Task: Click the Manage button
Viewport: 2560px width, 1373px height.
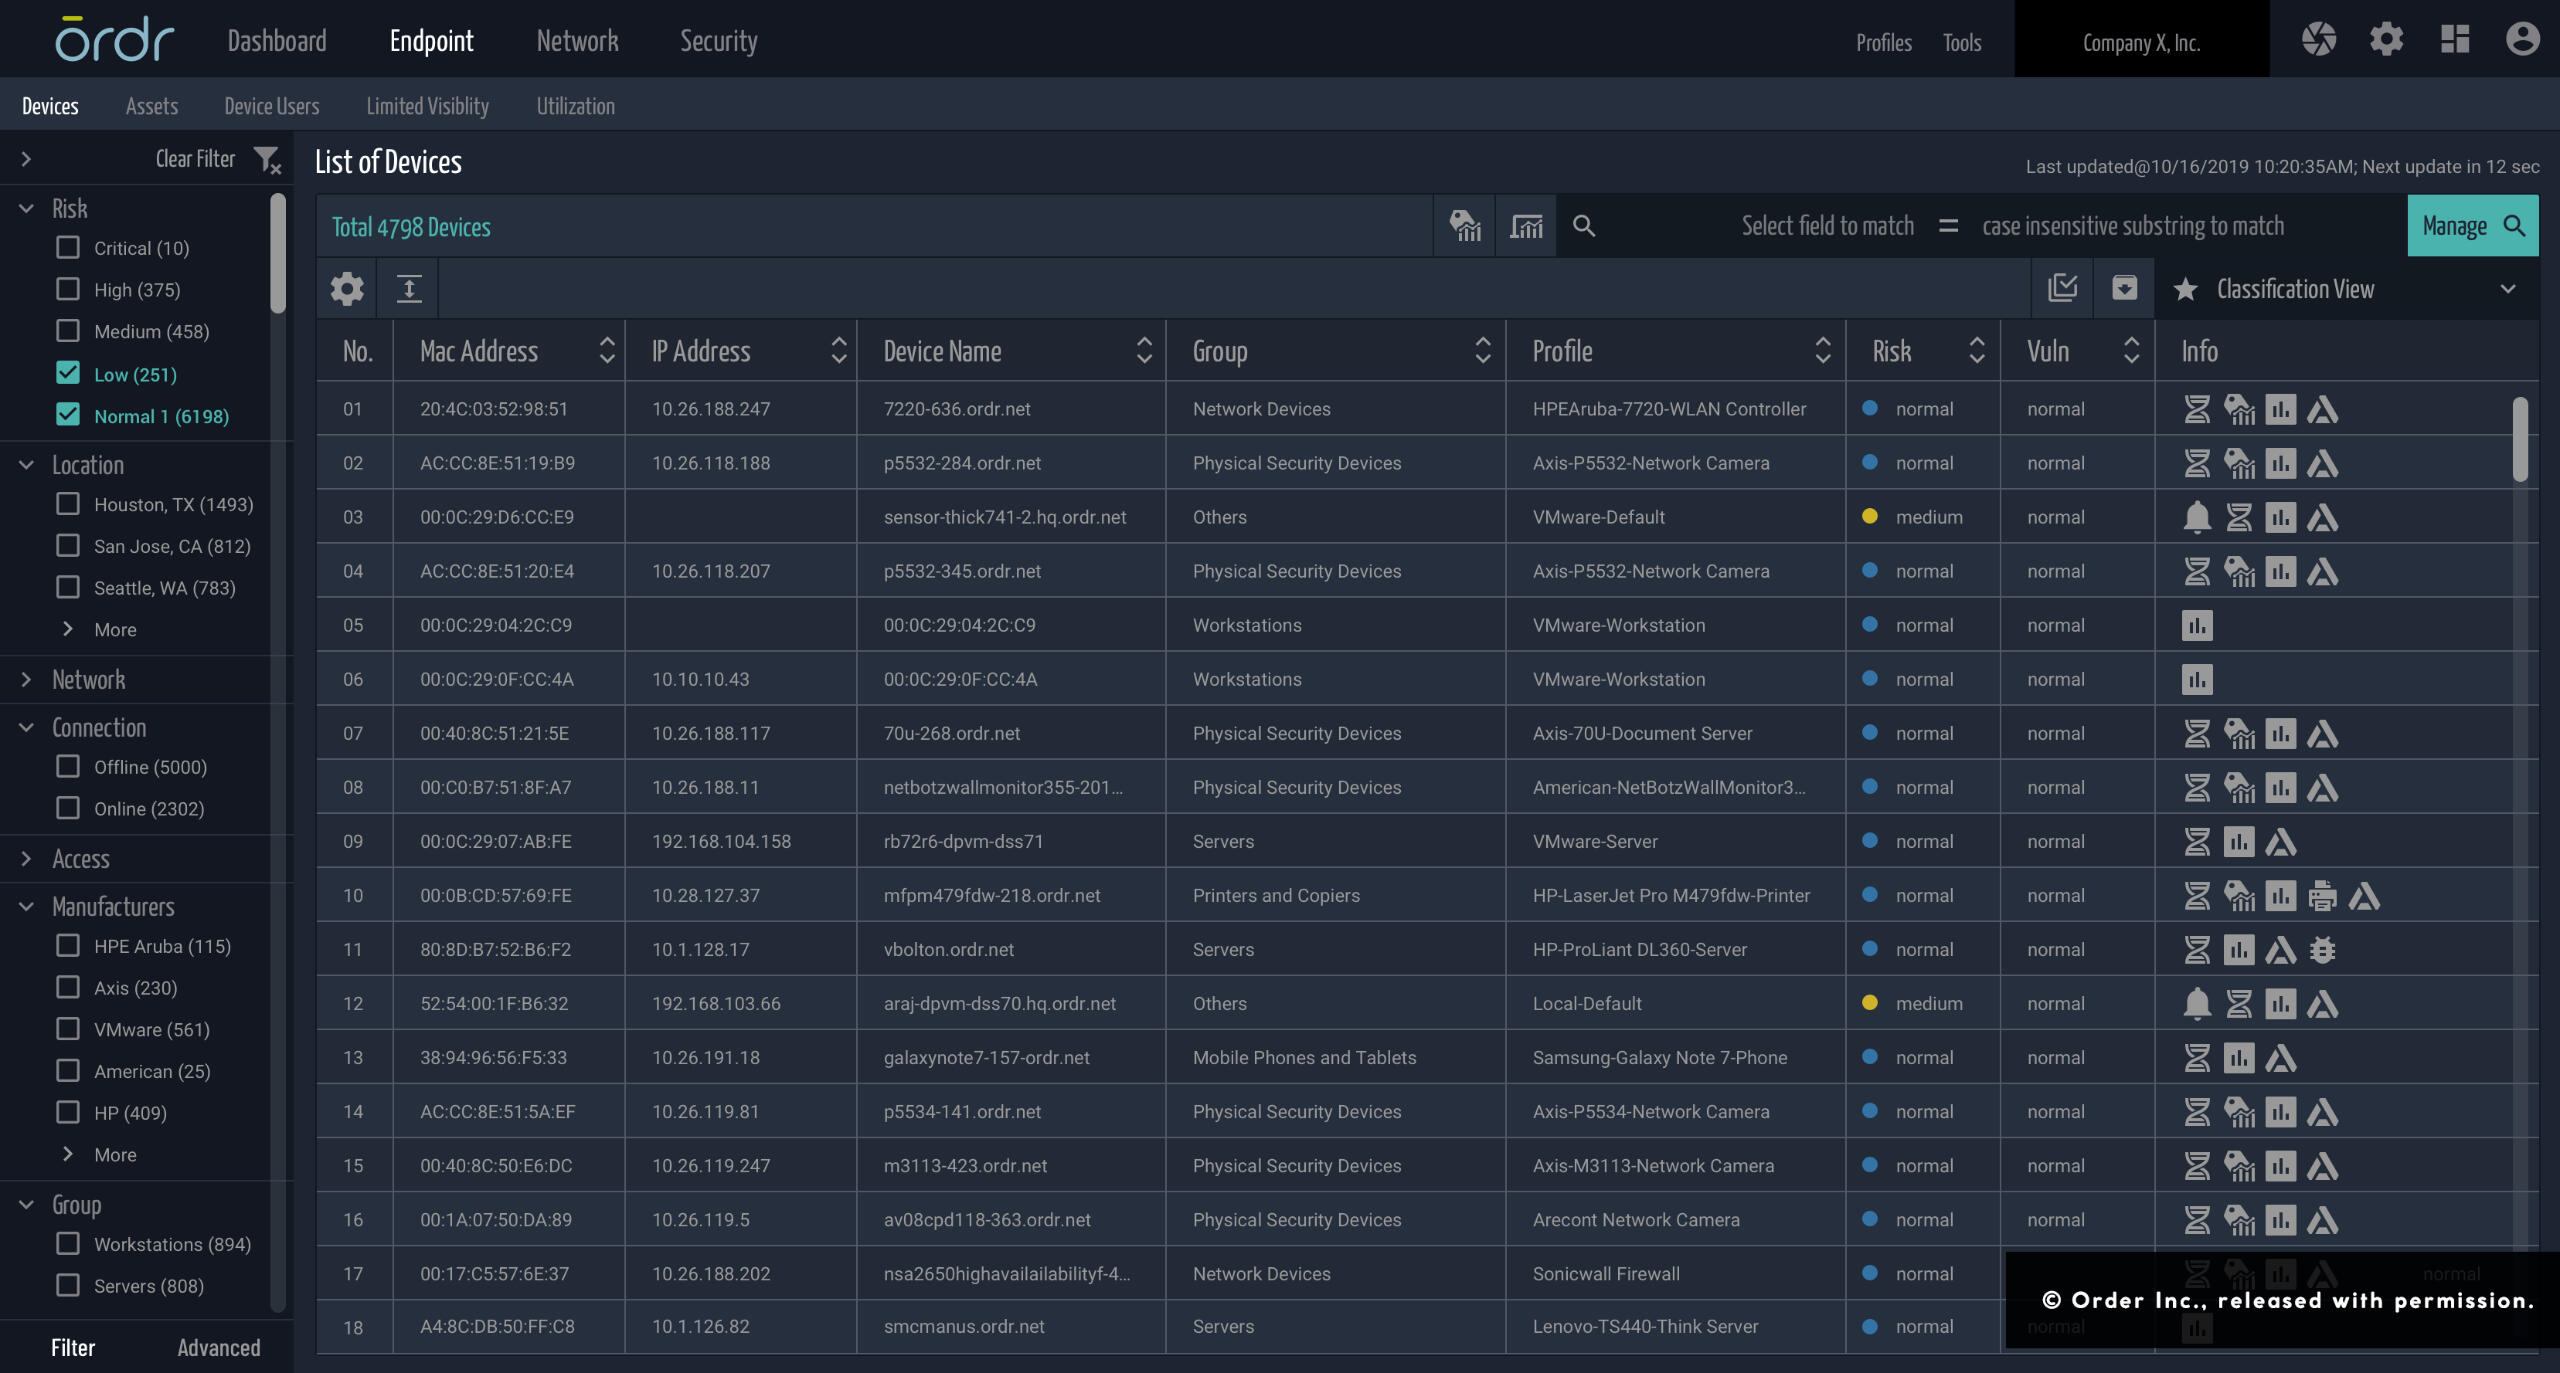Action: 2472,227
